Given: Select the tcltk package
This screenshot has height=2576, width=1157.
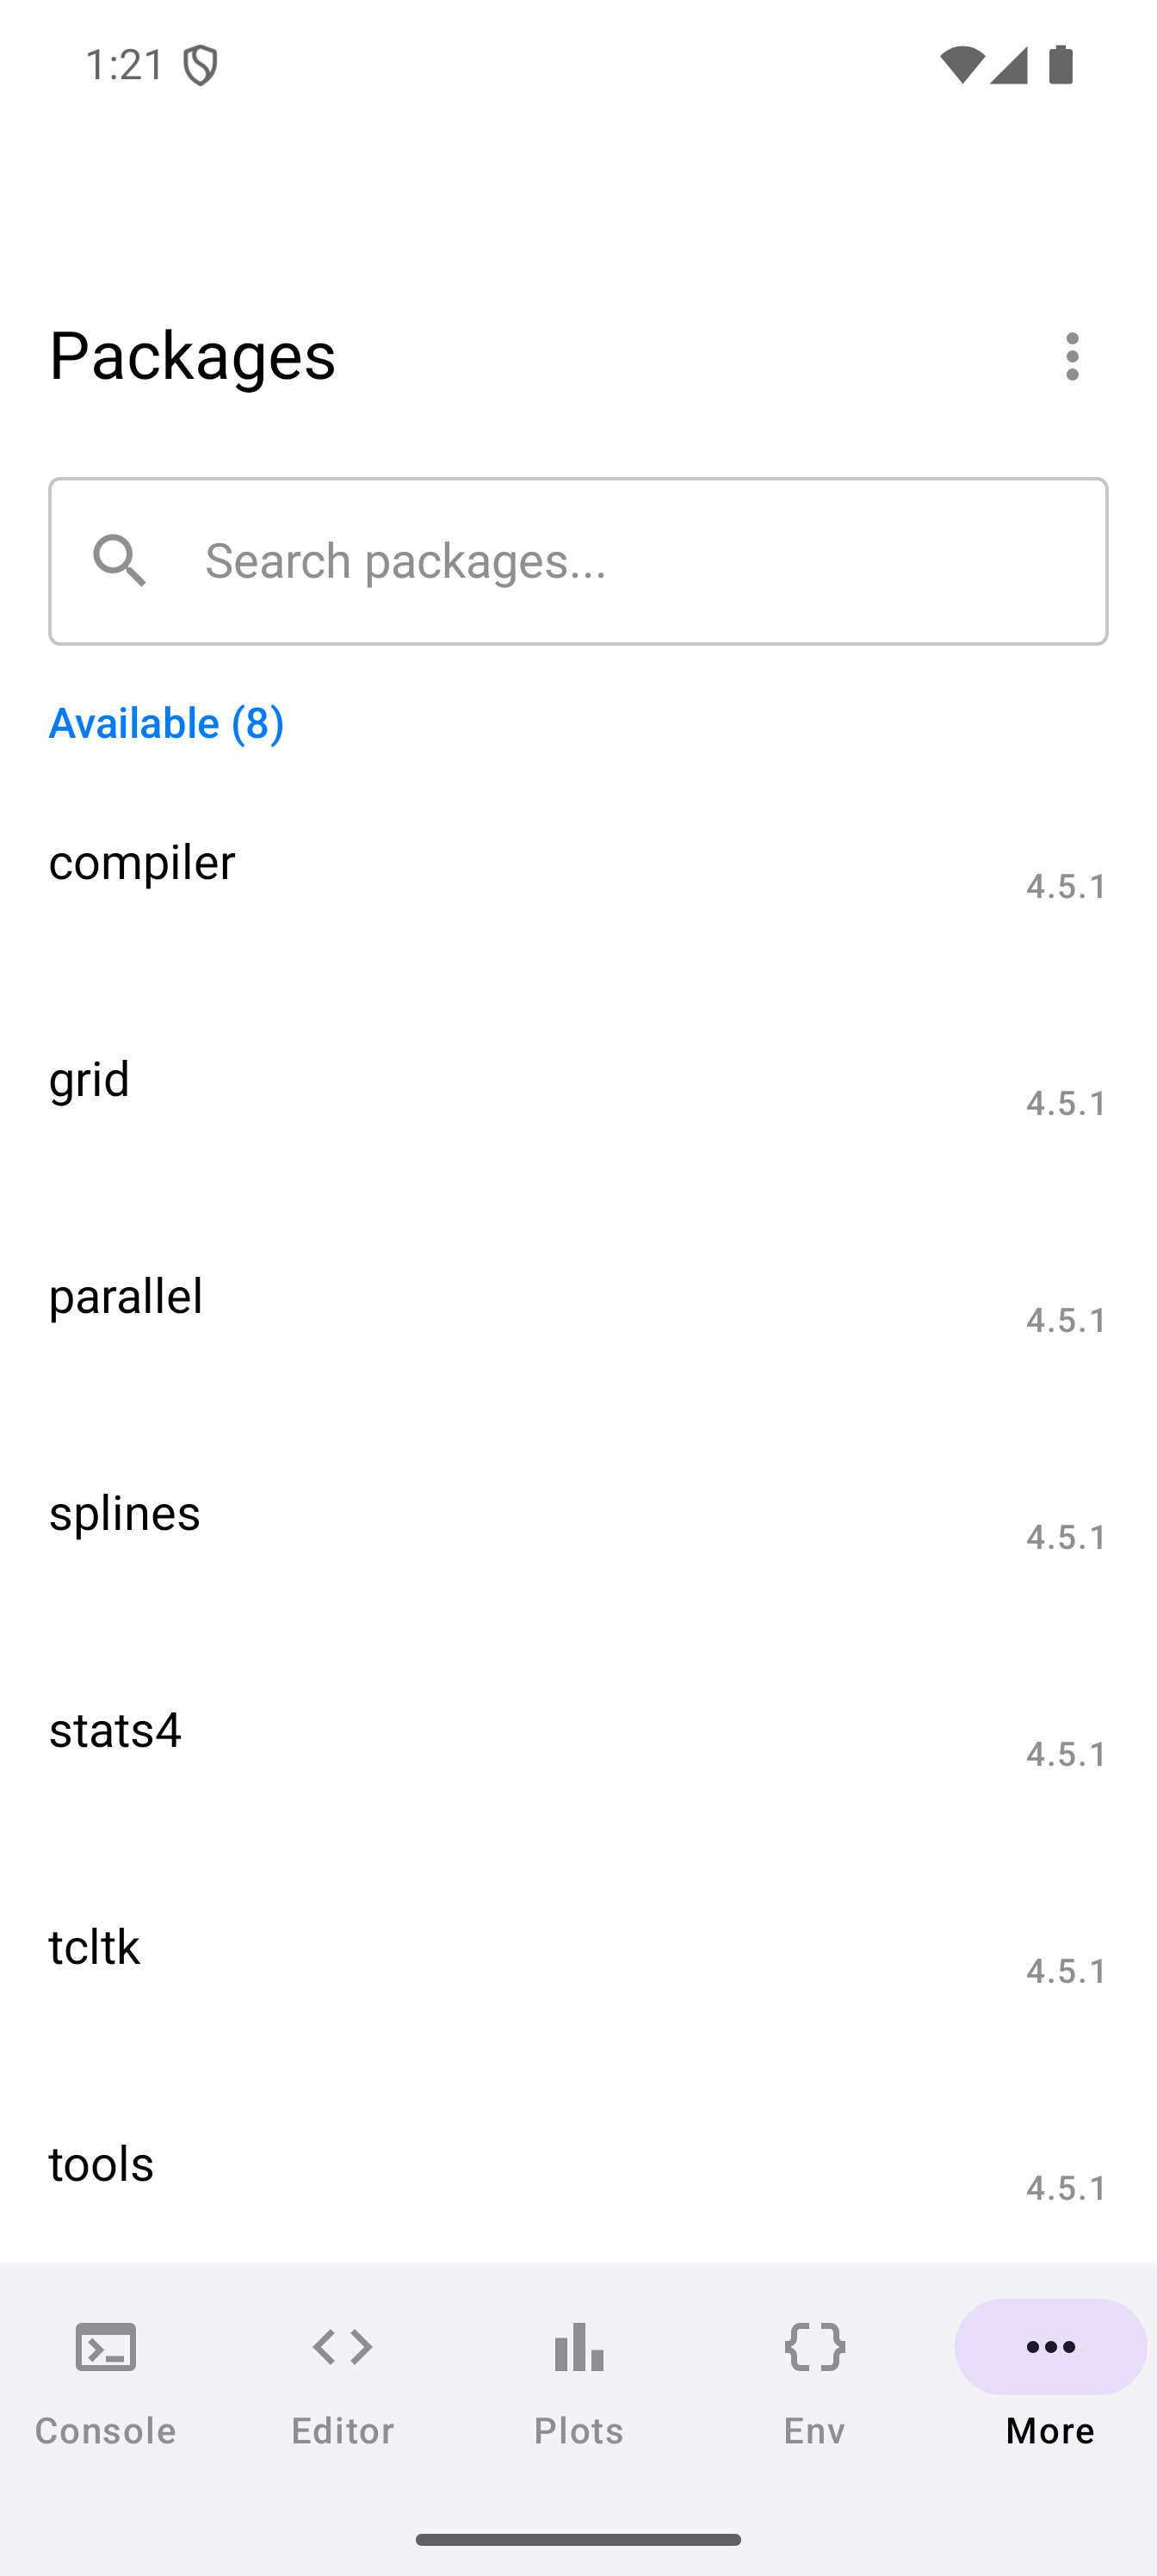Looking at the screenshot, I should click(x=95, y=1947).
